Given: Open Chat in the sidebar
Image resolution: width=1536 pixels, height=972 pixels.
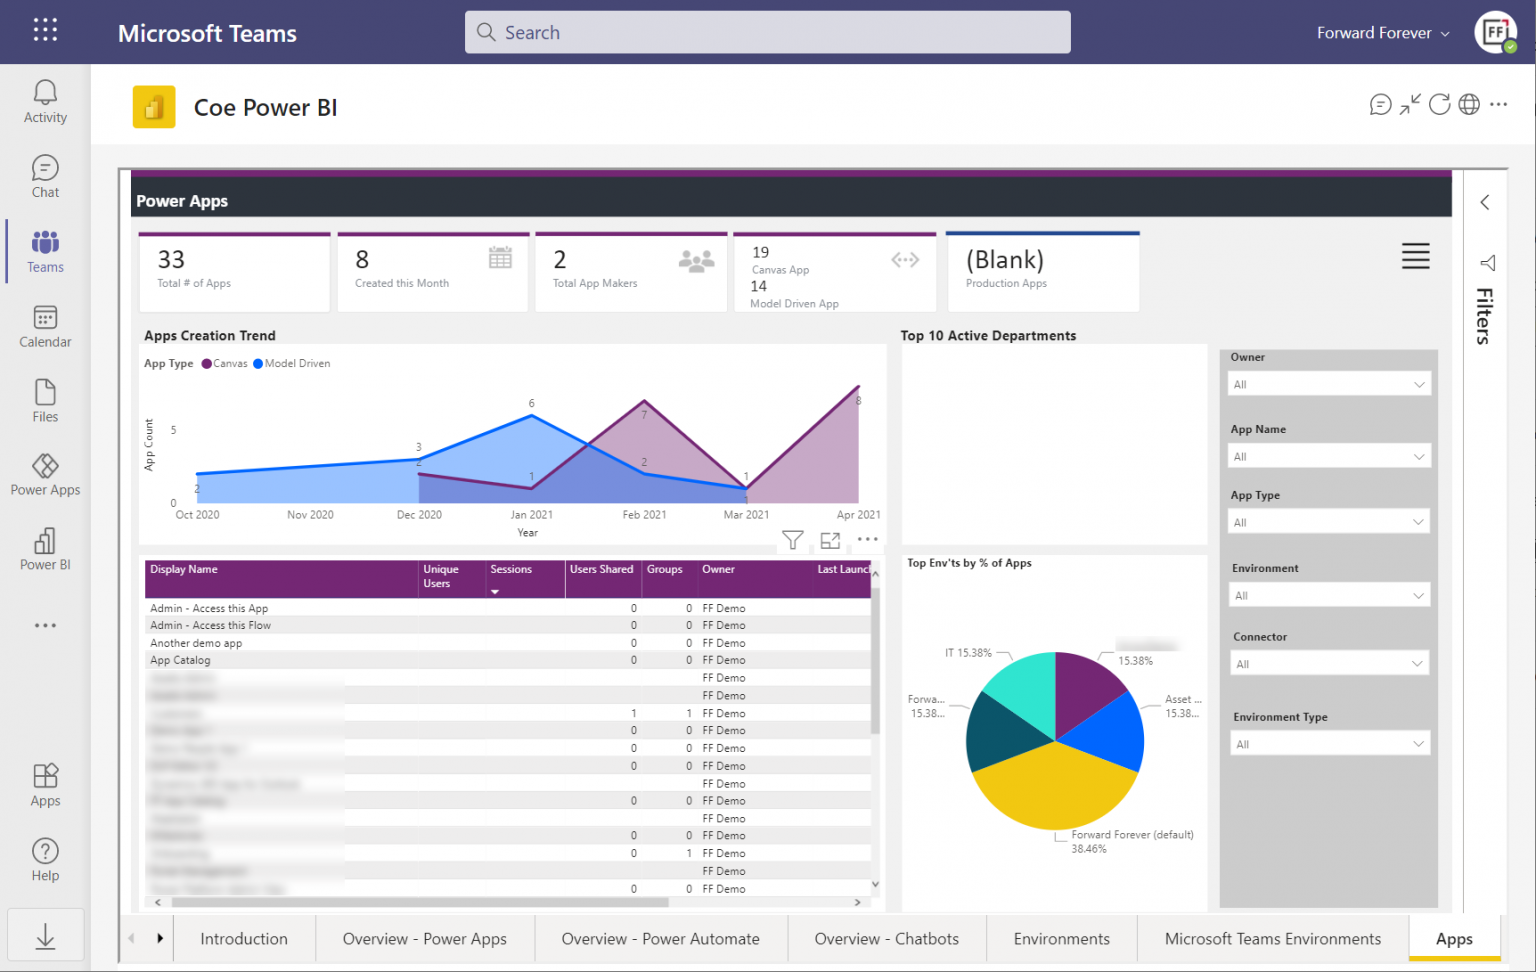Looking at the screenshot, I should tap(45, 177).
